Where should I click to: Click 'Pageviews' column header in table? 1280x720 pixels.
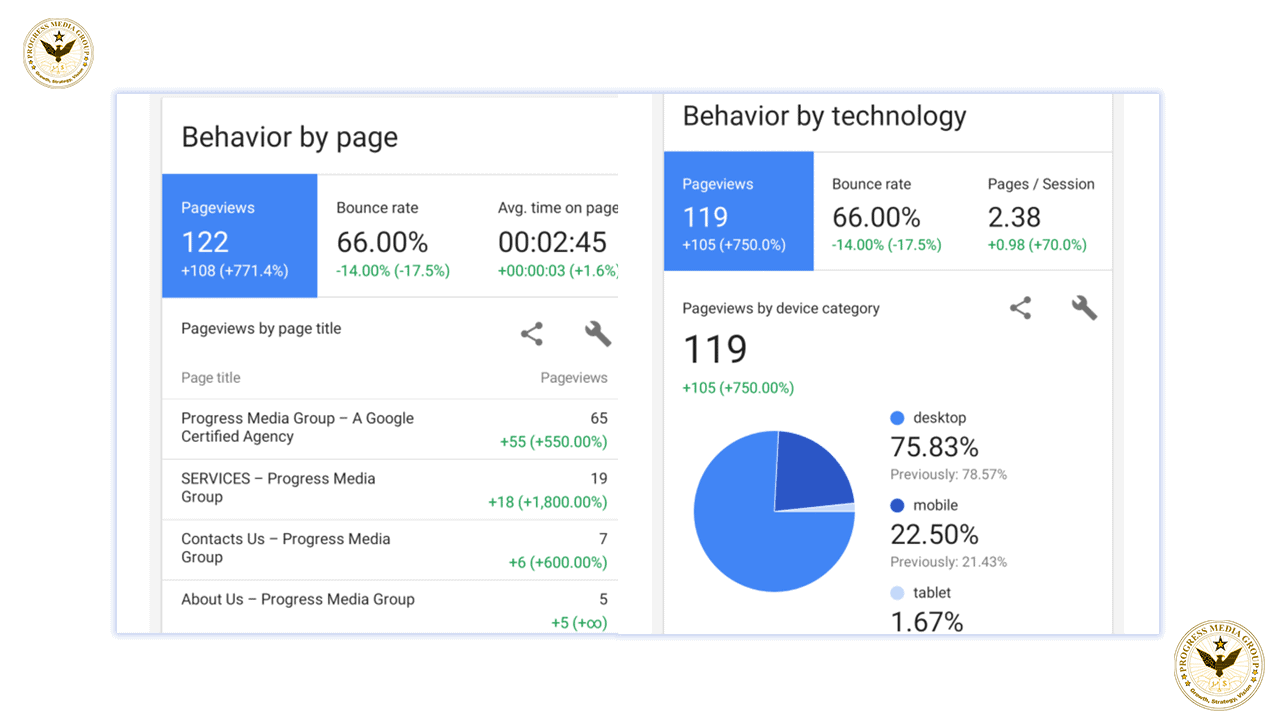[574, 378]
